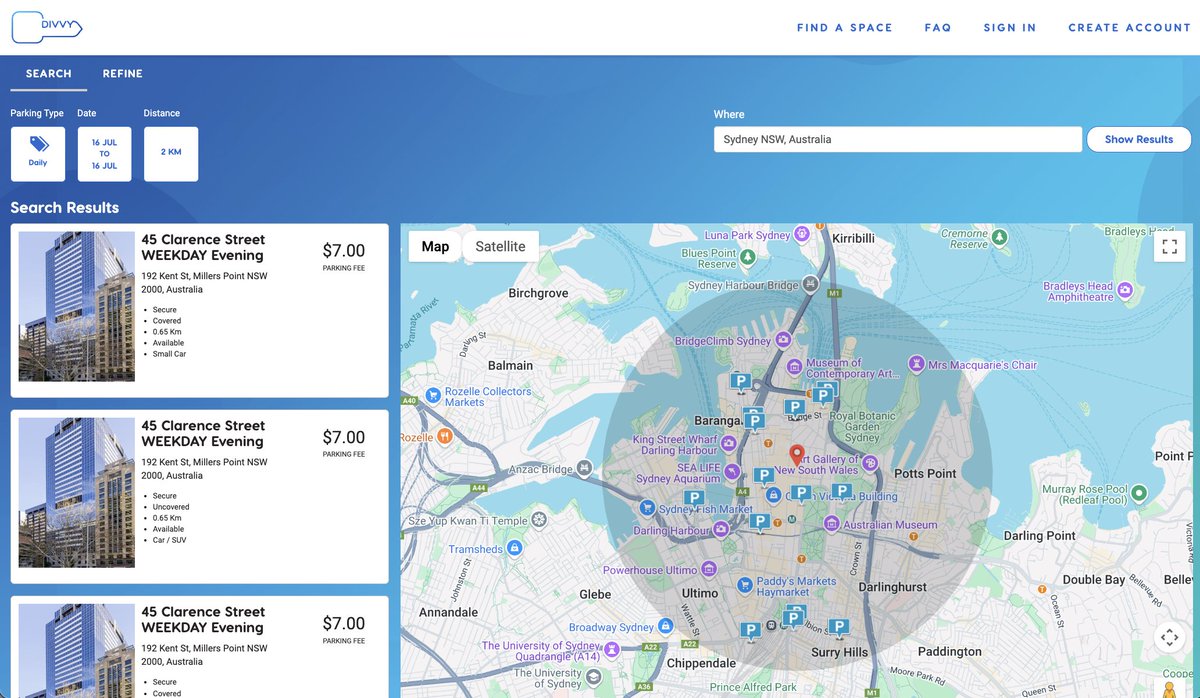Click Bradleys Head Amphitheatre camera icon

[x=1125, y=291]
